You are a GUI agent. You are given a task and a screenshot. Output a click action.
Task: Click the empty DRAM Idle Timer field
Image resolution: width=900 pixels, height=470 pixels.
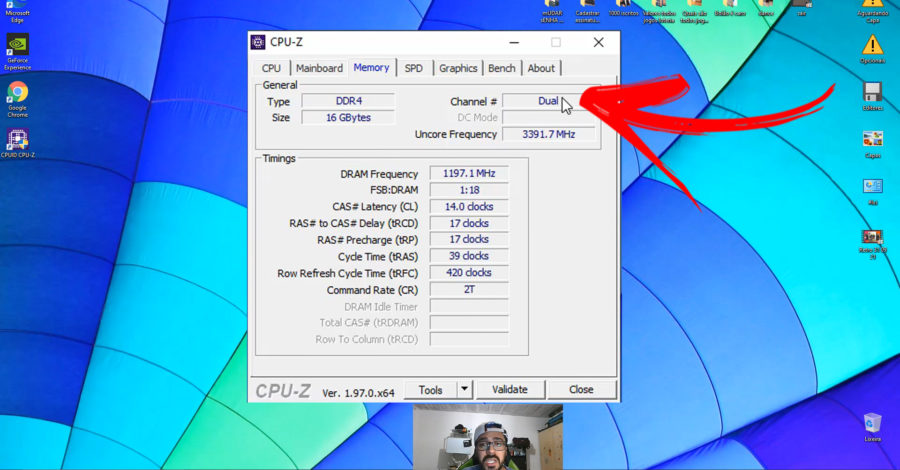pos(469,306)
